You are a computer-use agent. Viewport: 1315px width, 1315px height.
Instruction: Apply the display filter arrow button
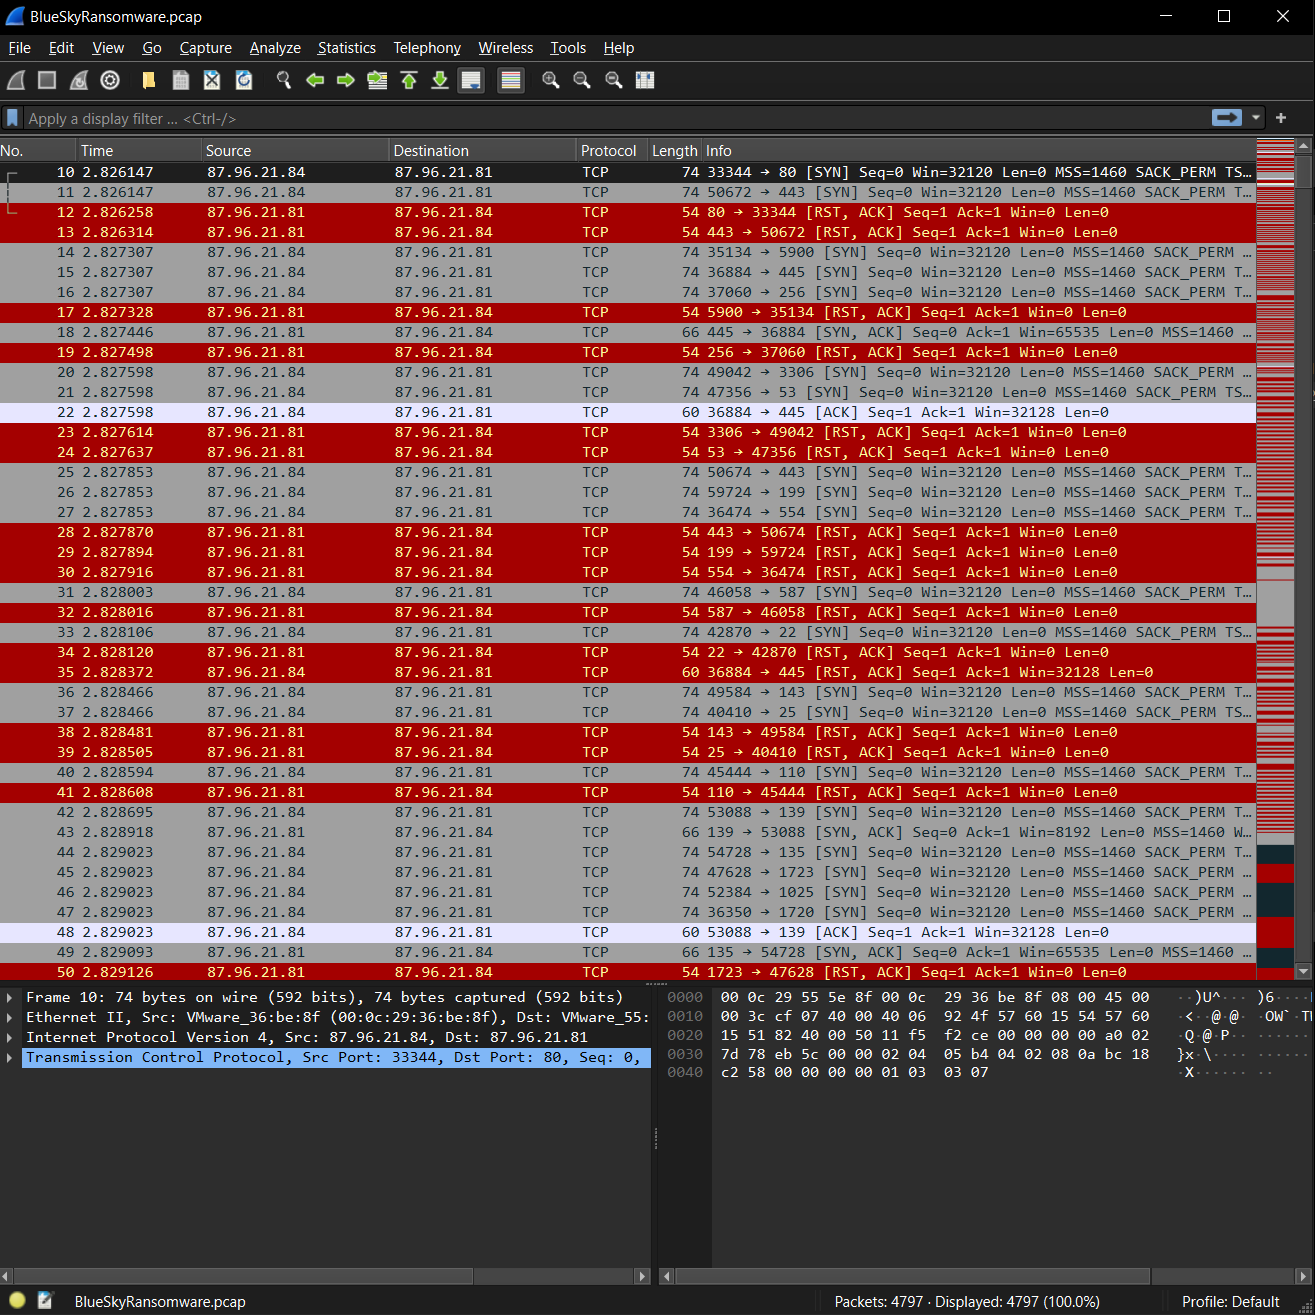[1227, 118]
